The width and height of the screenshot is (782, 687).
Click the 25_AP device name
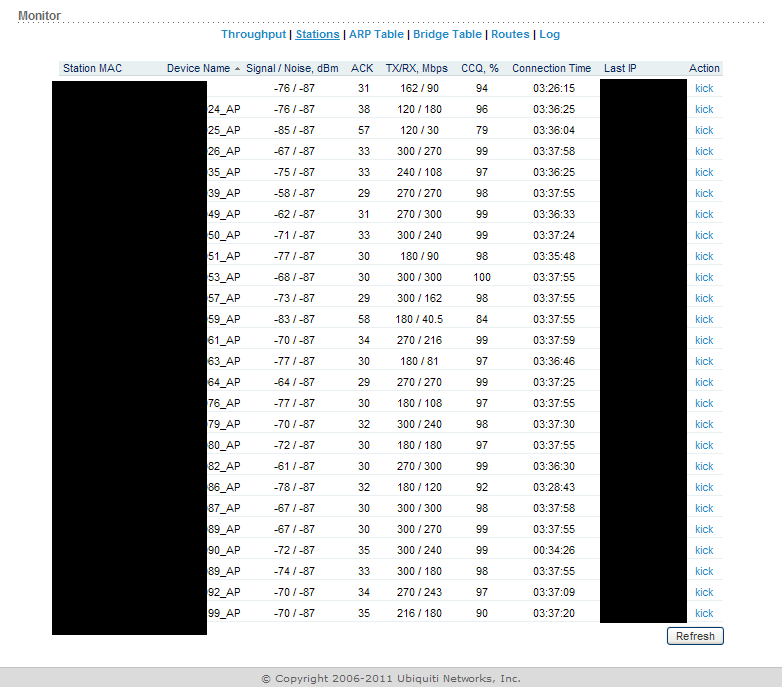click(224, 130)
